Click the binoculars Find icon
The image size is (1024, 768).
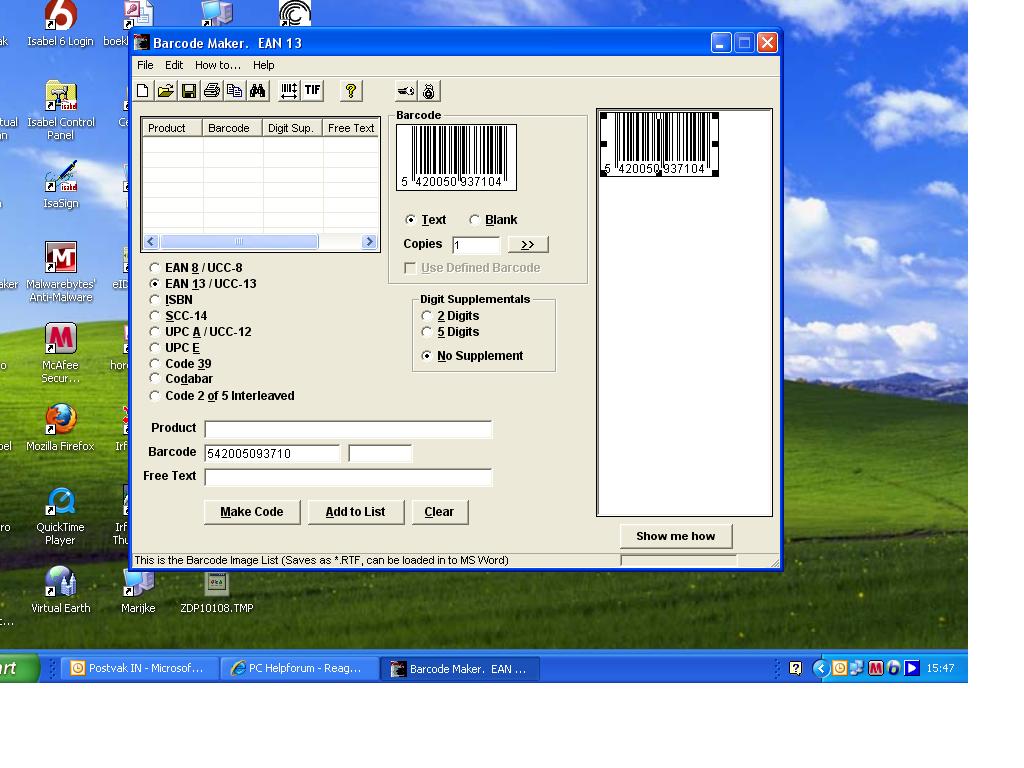click(x=257, y=91)
